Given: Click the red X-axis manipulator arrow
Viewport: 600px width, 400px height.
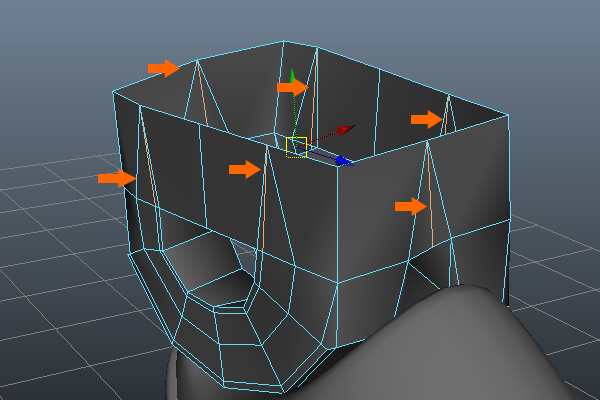Looking at the screenshot, I should pos(347,130).
